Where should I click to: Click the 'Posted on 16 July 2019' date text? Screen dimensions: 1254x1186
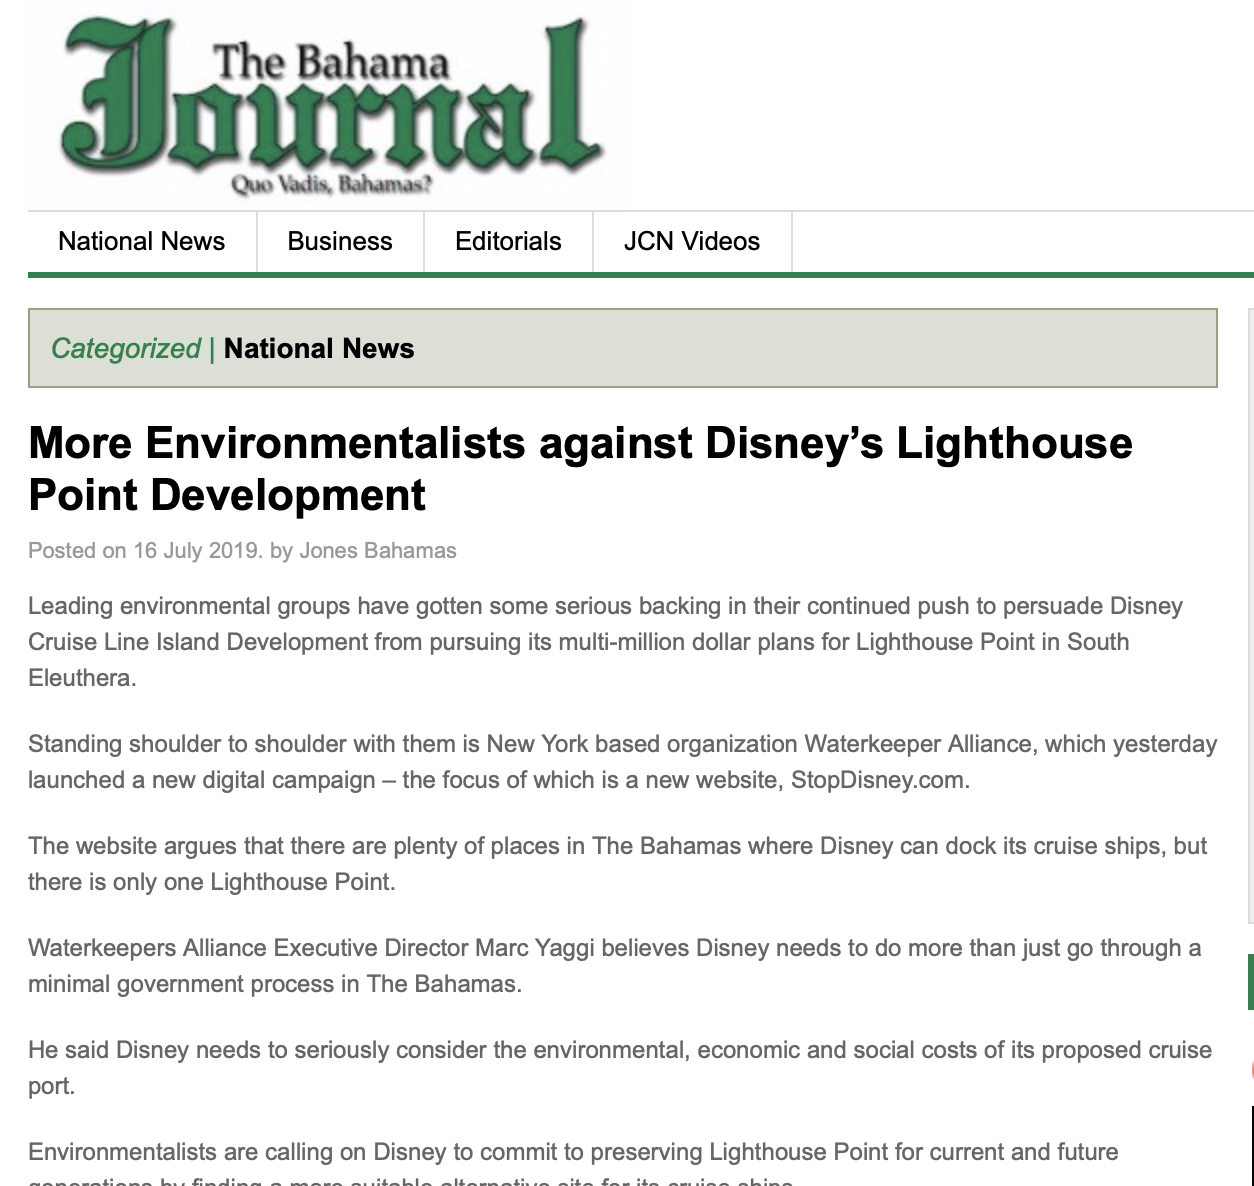click(x=145, y=551)
